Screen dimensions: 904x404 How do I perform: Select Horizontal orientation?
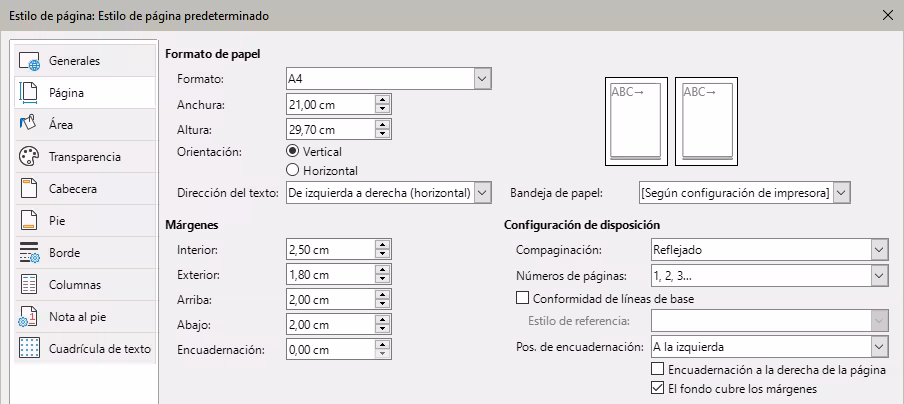(292, 171)
